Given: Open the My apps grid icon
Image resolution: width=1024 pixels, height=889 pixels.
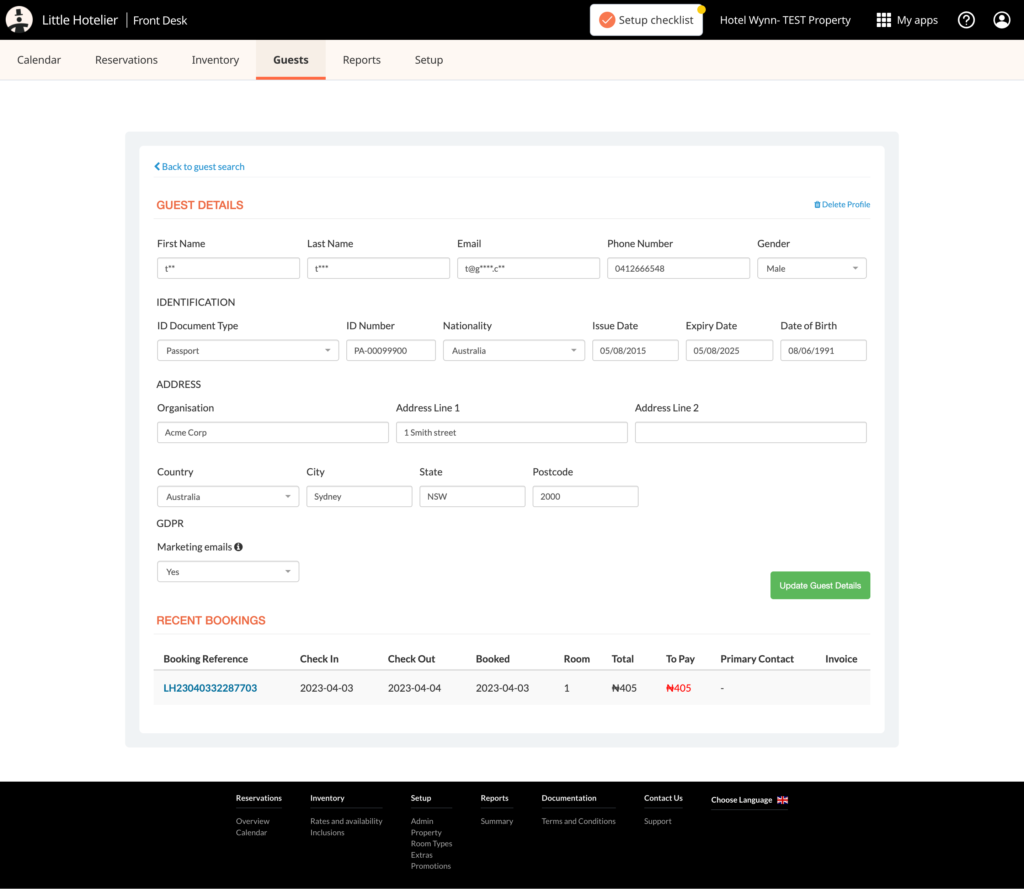Looking at the screenshot, I should (x=883, y=20).
